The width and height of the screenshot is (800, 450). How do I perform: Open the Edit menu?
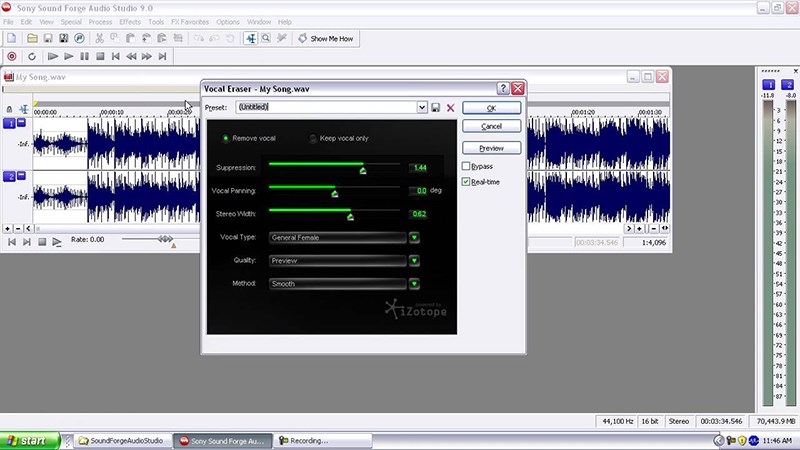tap(26, 22)
